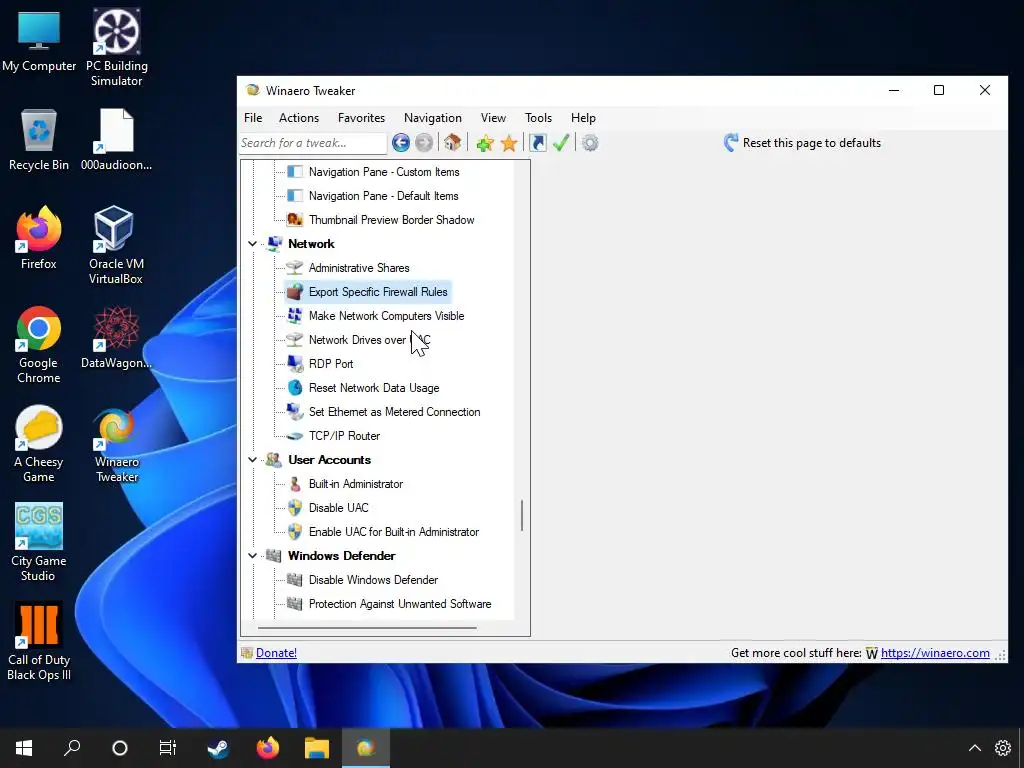Screen dimensions: 1024x768
Task: Click the Search for a tweak field
Action: tap(313, 142)
